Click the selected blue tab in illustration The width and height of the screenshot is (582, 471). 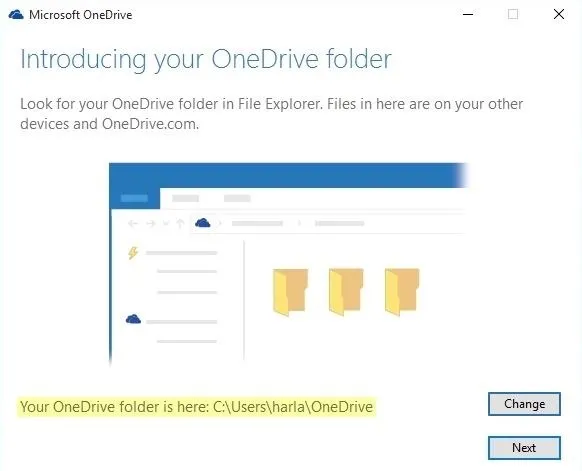tap(134, 198)
